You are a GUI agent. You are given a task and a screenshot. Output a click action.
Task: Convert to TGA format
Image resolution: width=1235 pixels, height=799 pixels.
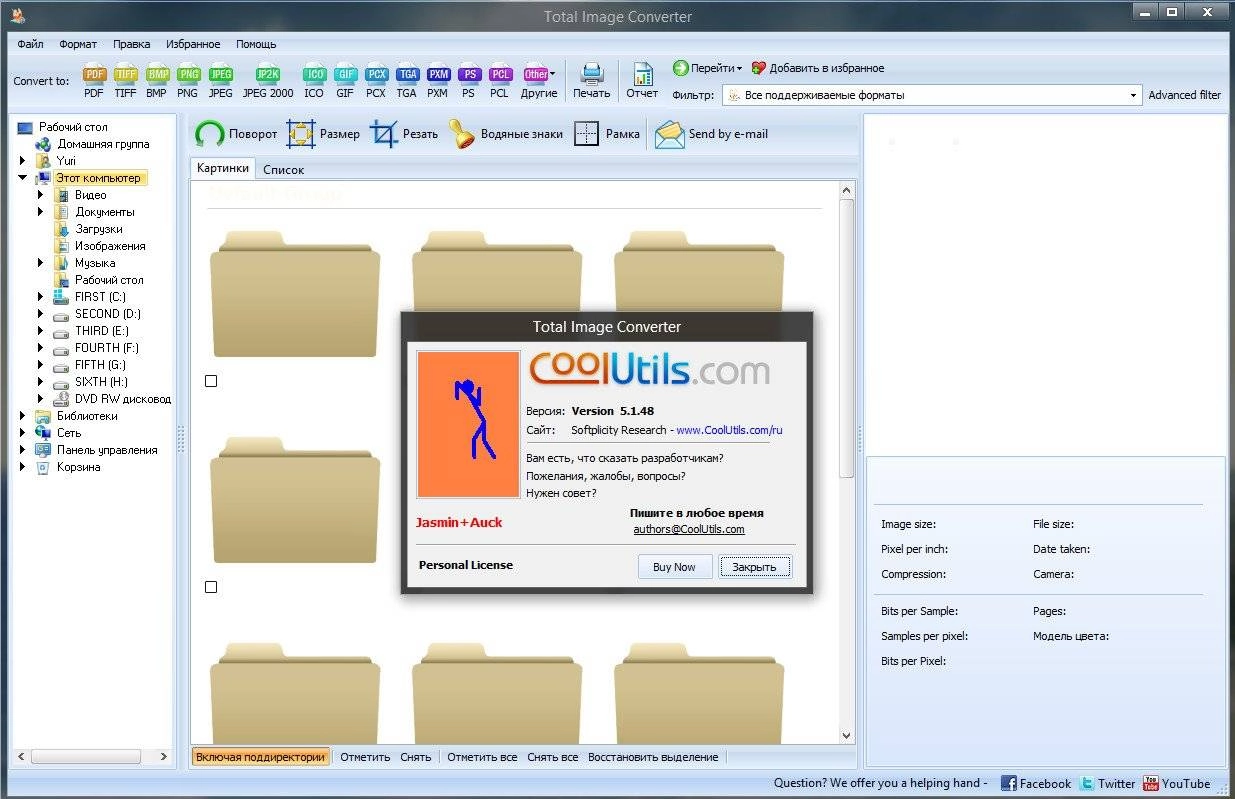coord(406,81)
